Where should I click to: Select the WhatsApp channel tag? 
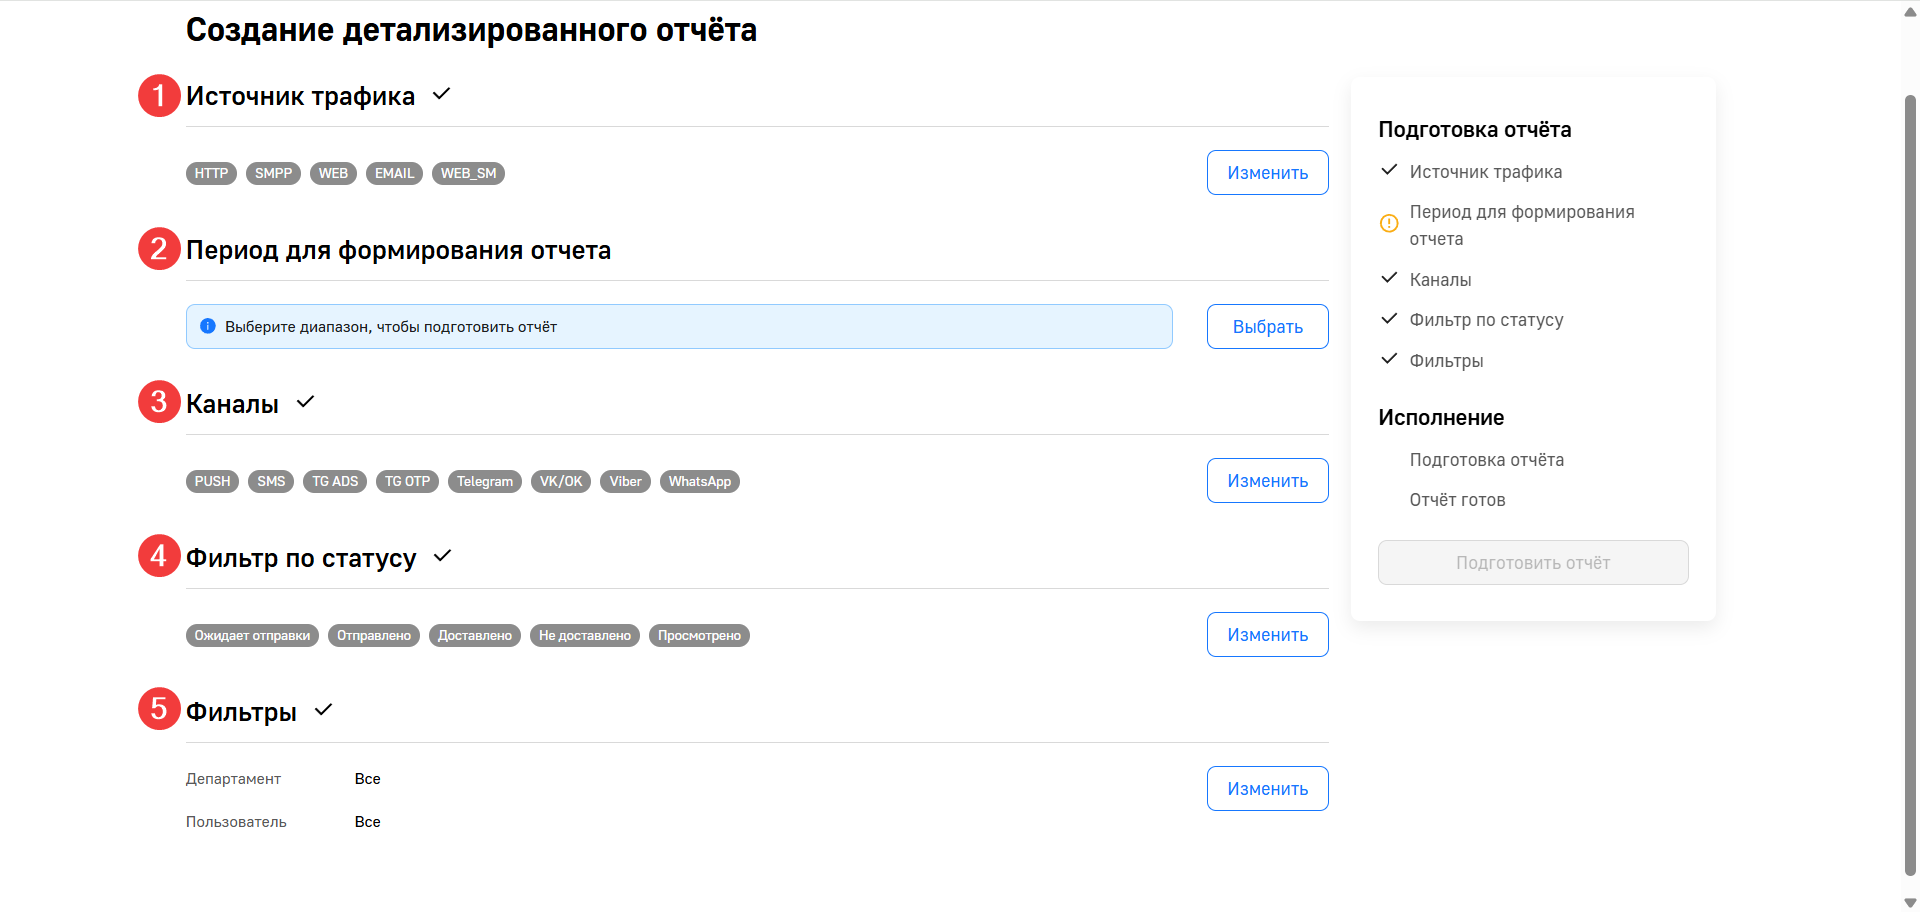point(699,482)
